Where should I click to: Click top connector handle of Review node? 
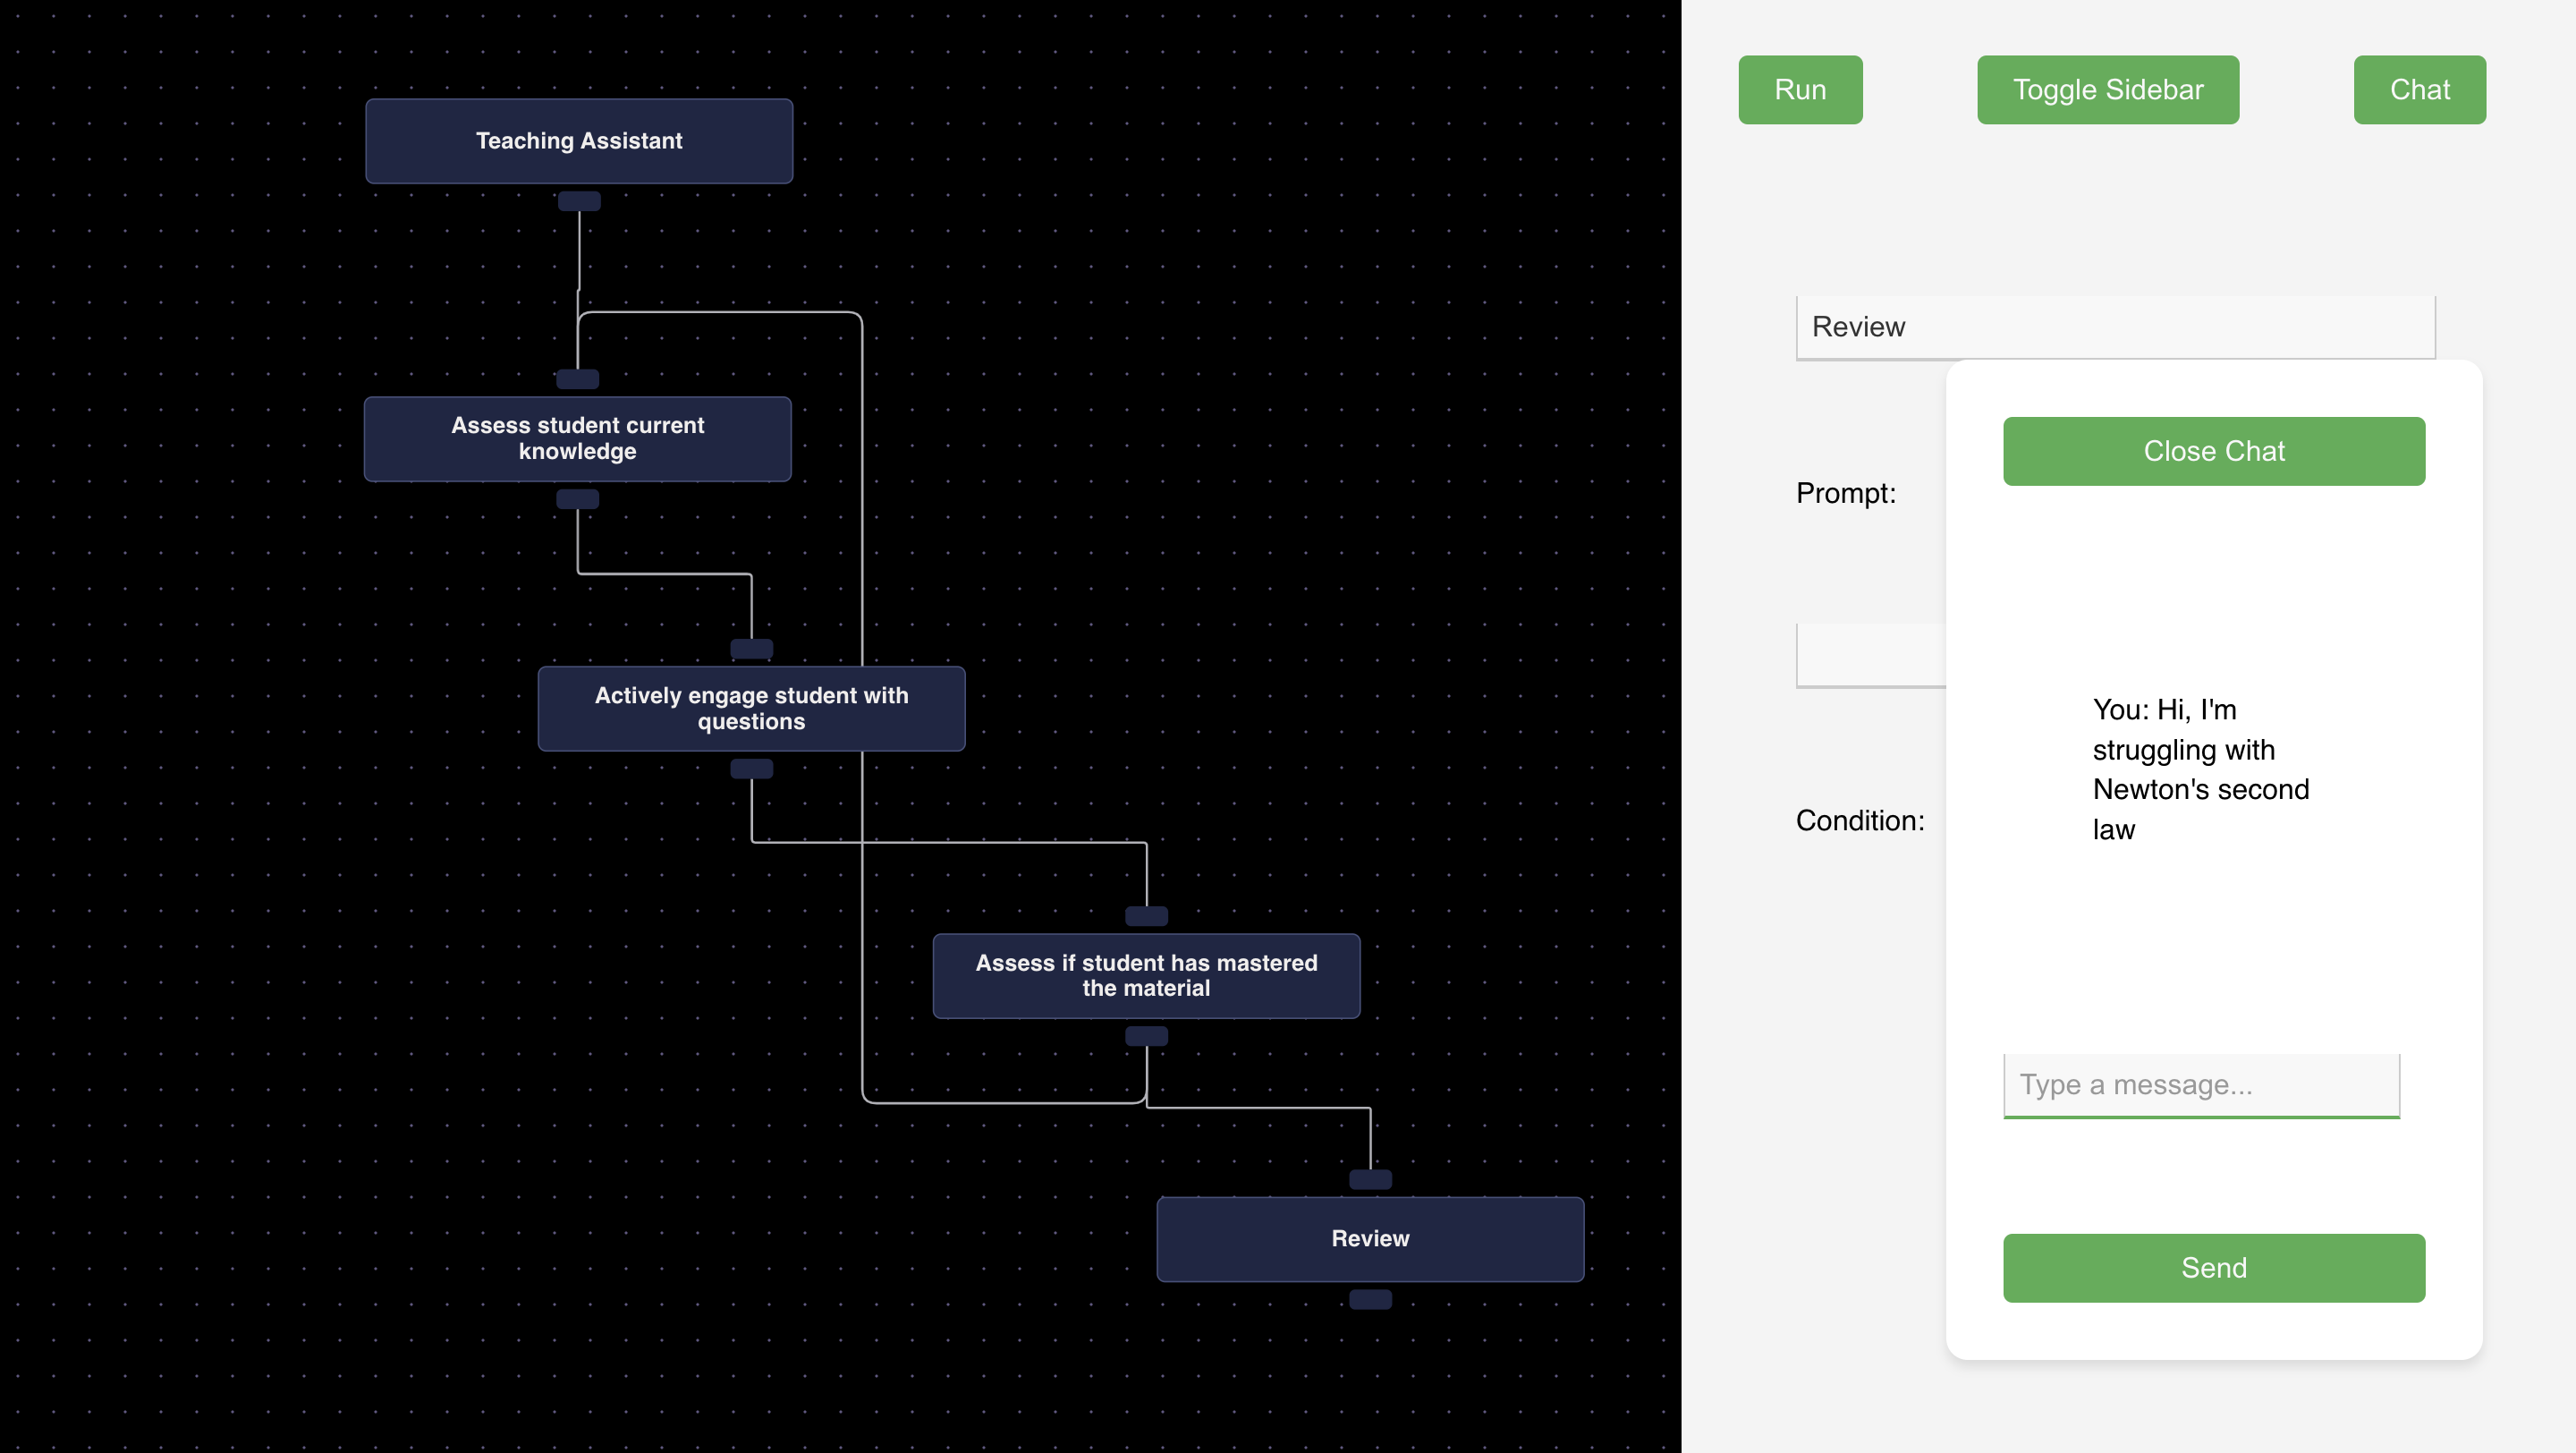pyautogui.click(x=1370, y=1179)
